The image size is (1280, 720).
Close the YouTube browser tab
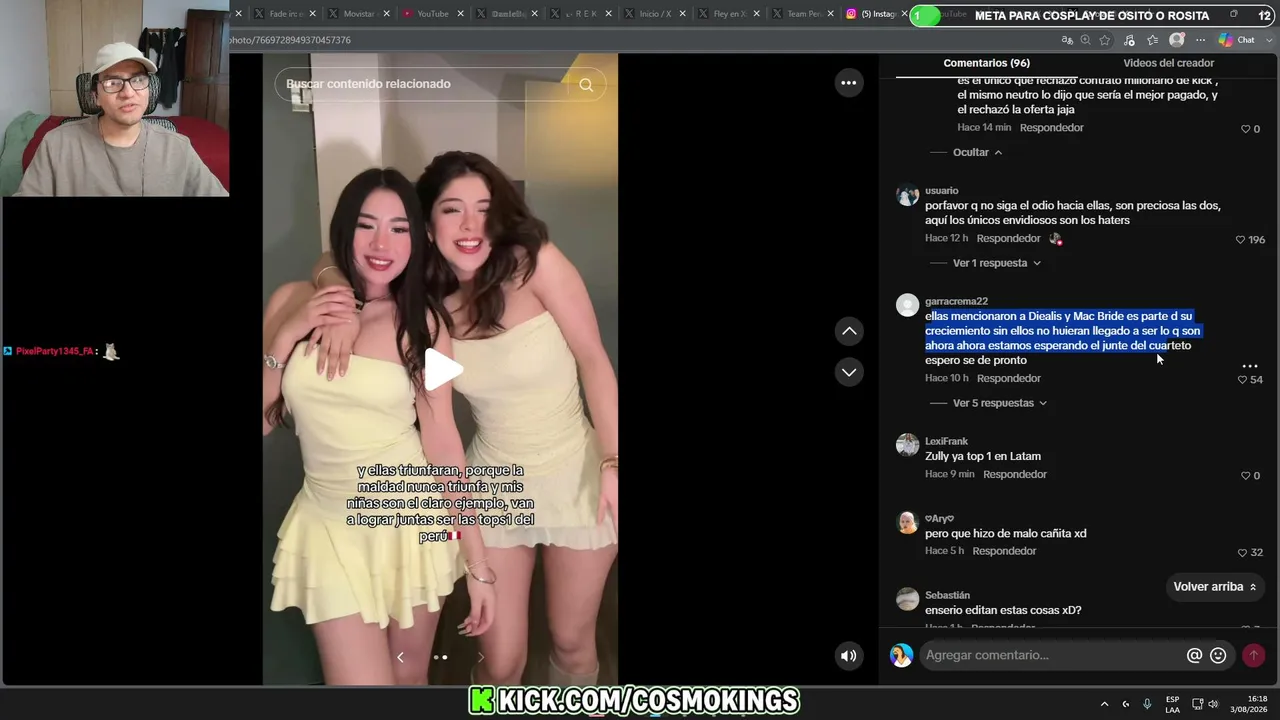pos(461,14)
